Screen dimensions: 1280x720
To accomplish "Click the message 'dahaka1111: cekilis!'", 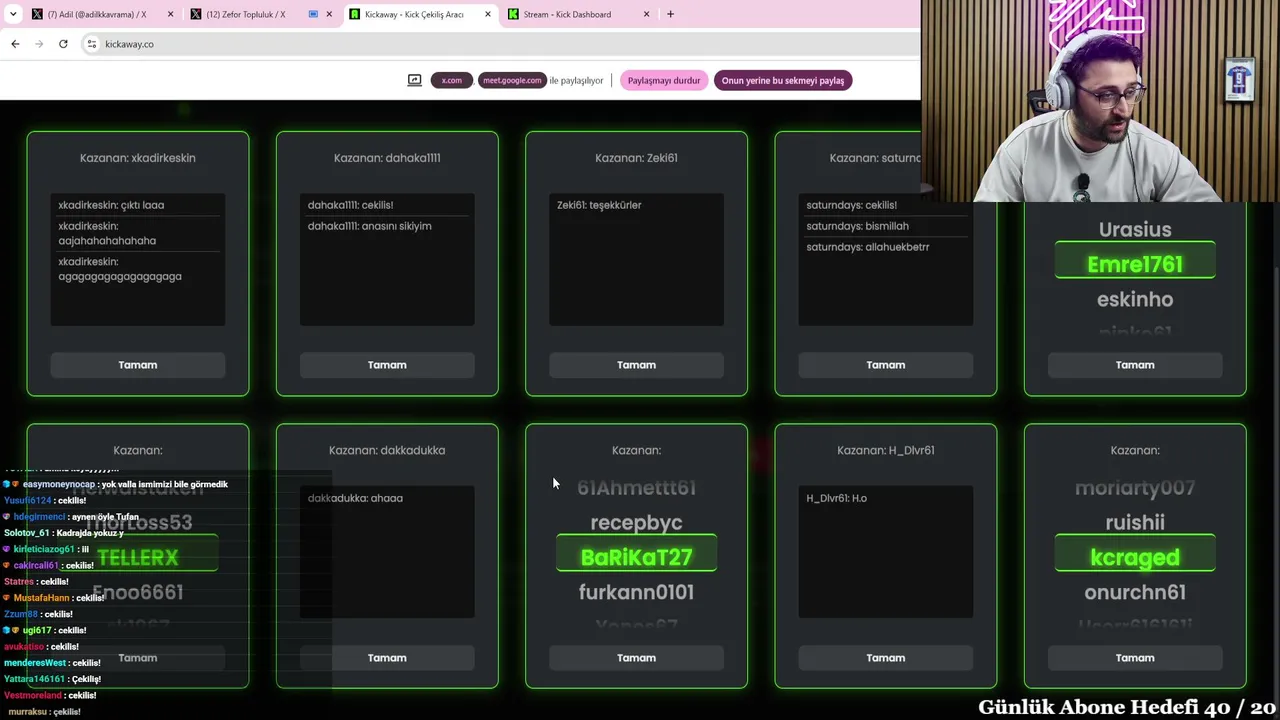I will [350, 205].
